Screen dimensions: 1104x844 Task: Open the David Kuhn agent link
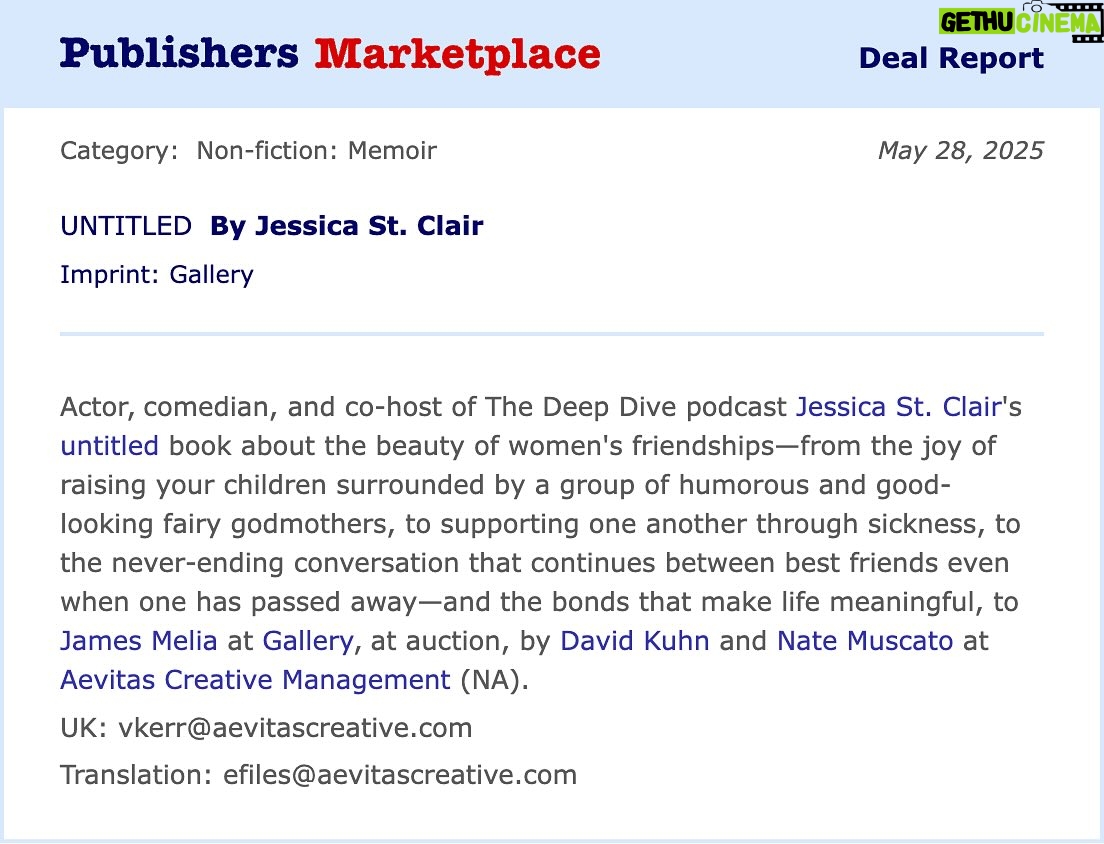click(634, 641)
